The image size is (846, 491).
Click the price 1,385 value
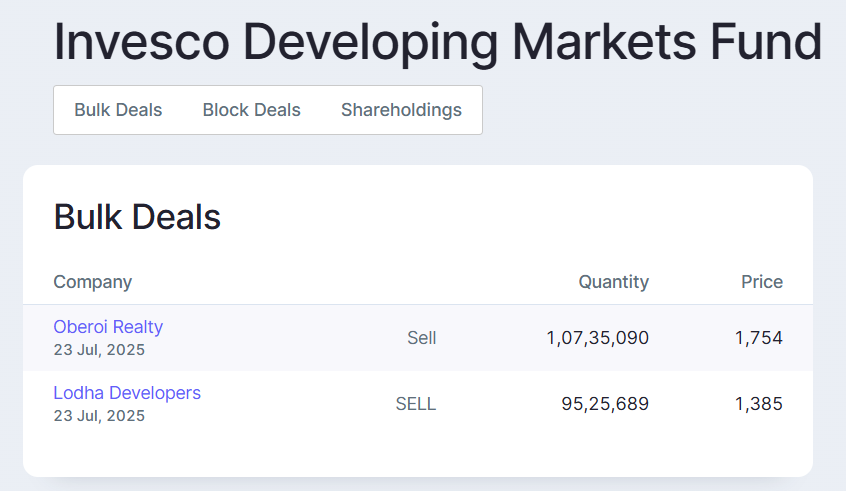[x=758, y=404]
